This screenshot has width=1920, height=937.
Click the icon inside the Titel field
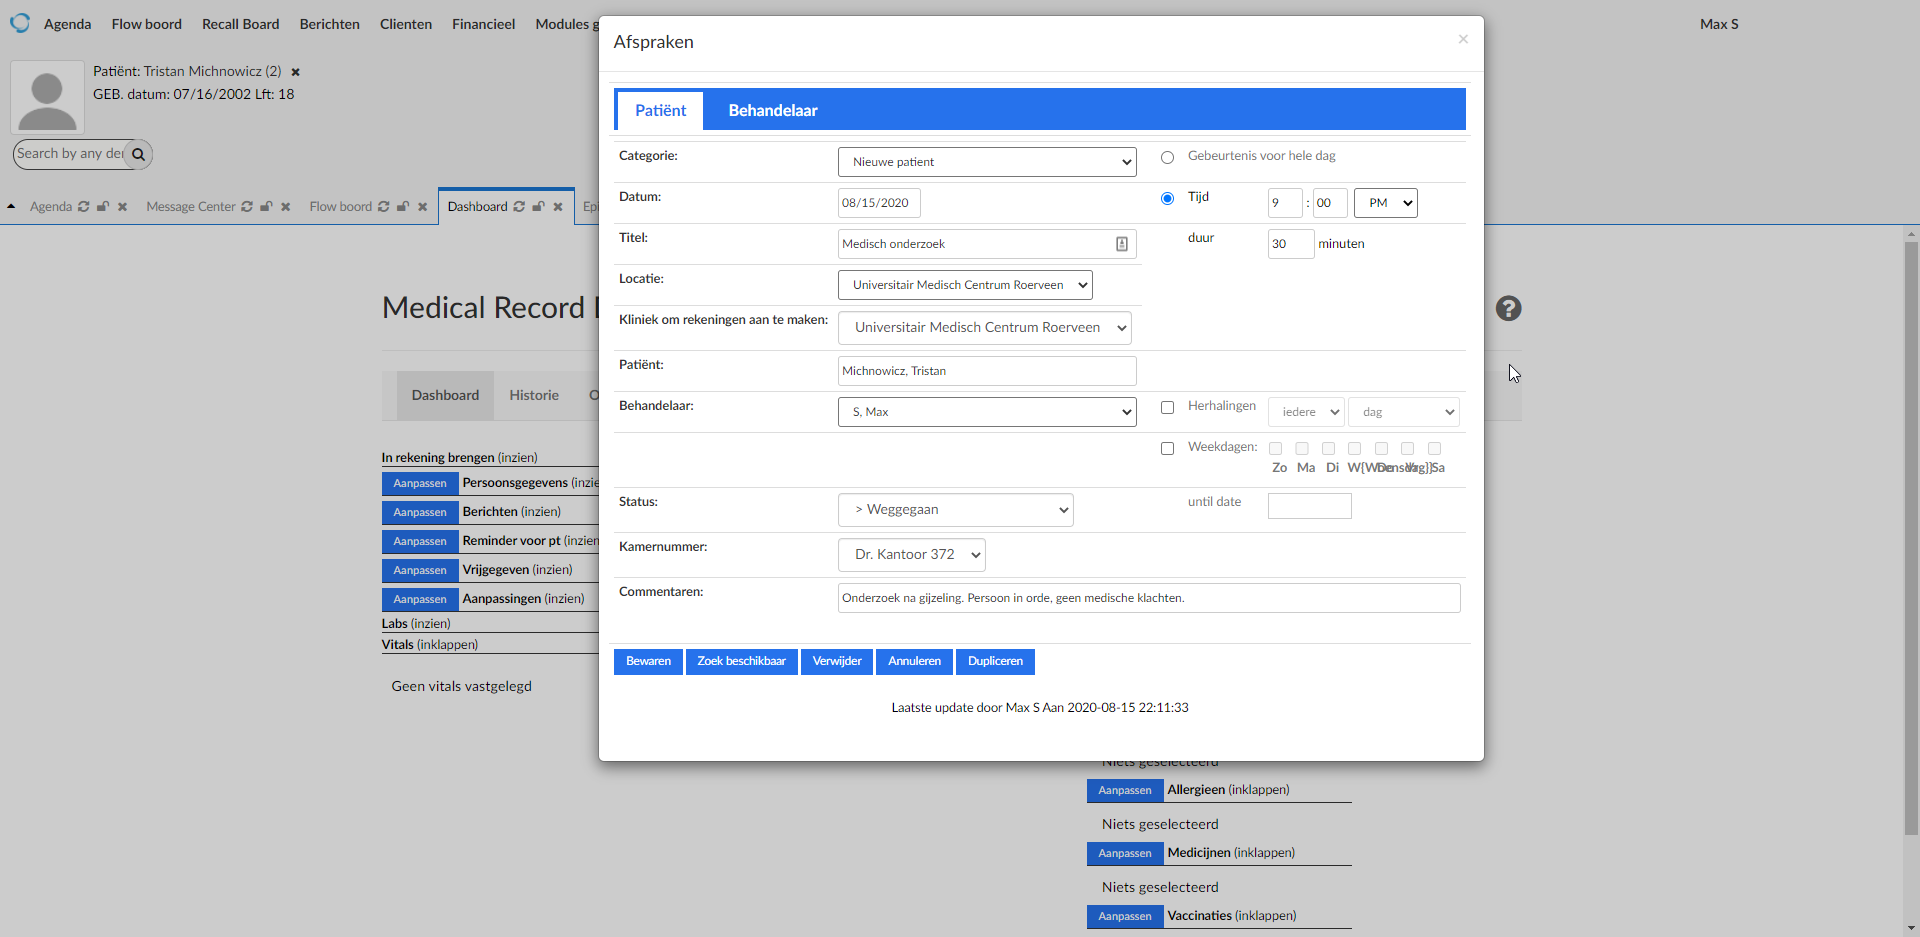(1121, 244)
